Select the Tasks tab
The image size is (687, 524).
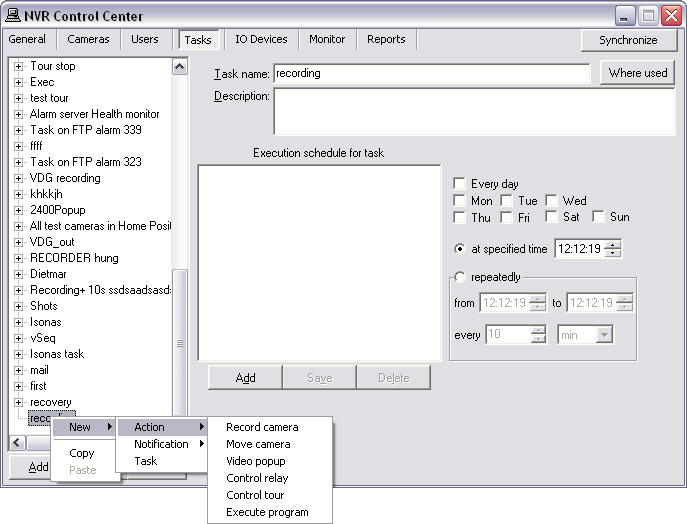point(198,40)
